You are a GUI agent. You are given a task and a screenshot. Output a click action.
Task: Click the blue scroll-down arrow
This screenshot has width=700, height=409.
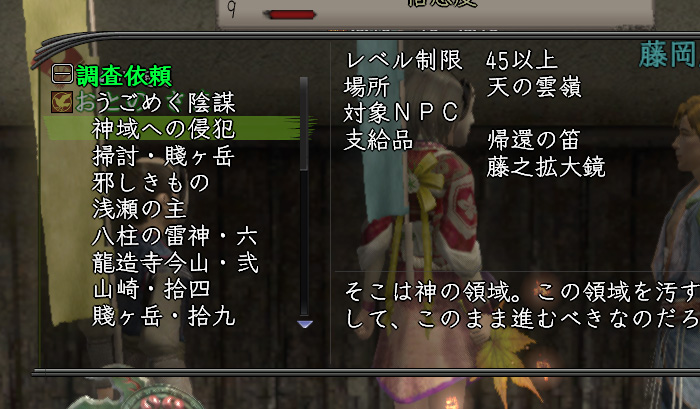point(304,324)
